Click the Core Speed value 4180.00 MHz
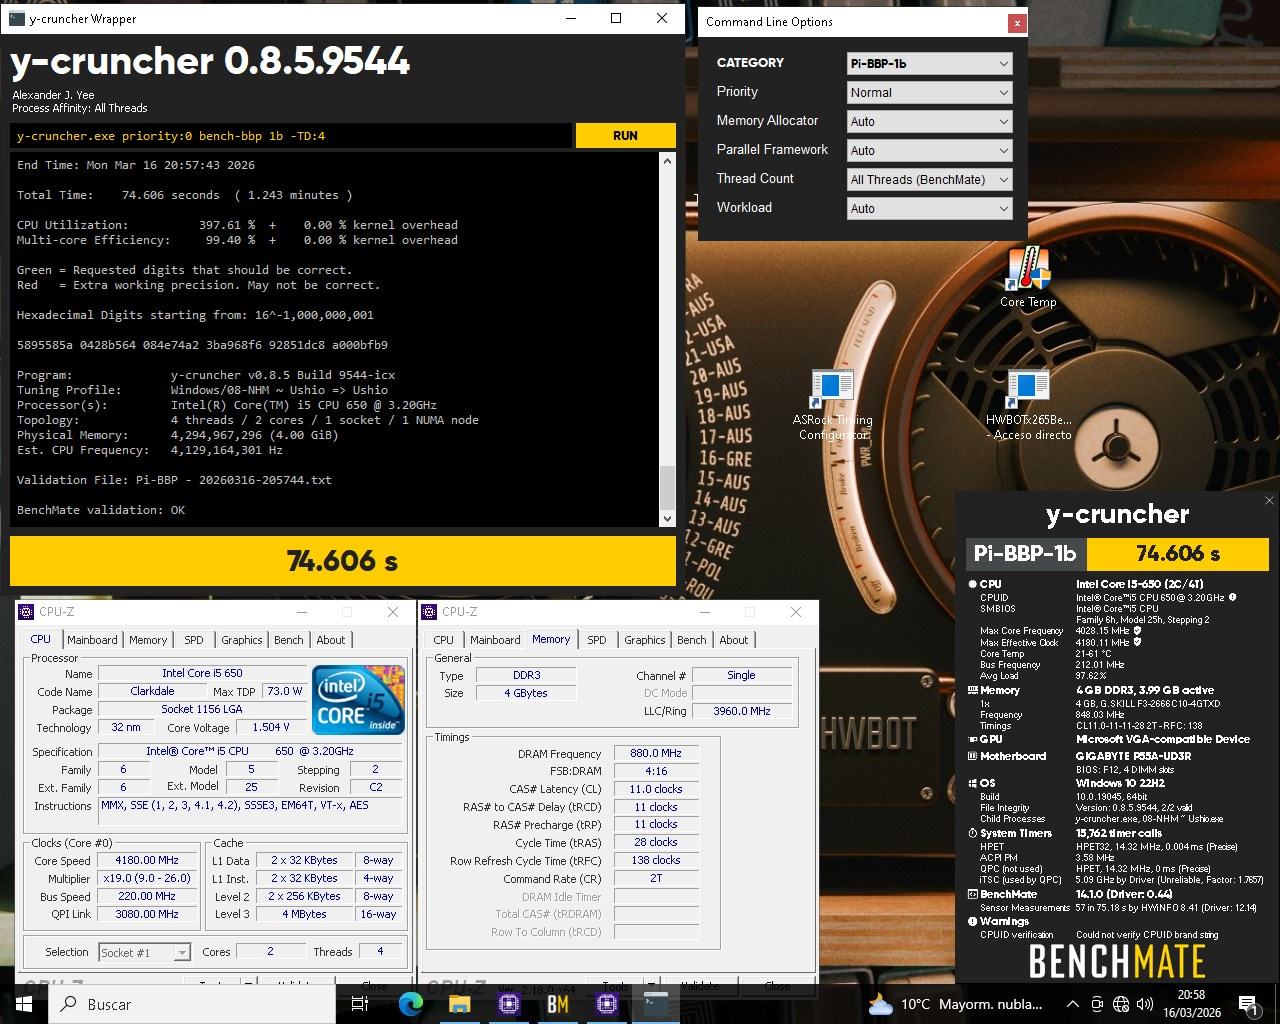The height and width of the screenshot is (1024, 1280). pyautogui.click(x=147, y=860)
